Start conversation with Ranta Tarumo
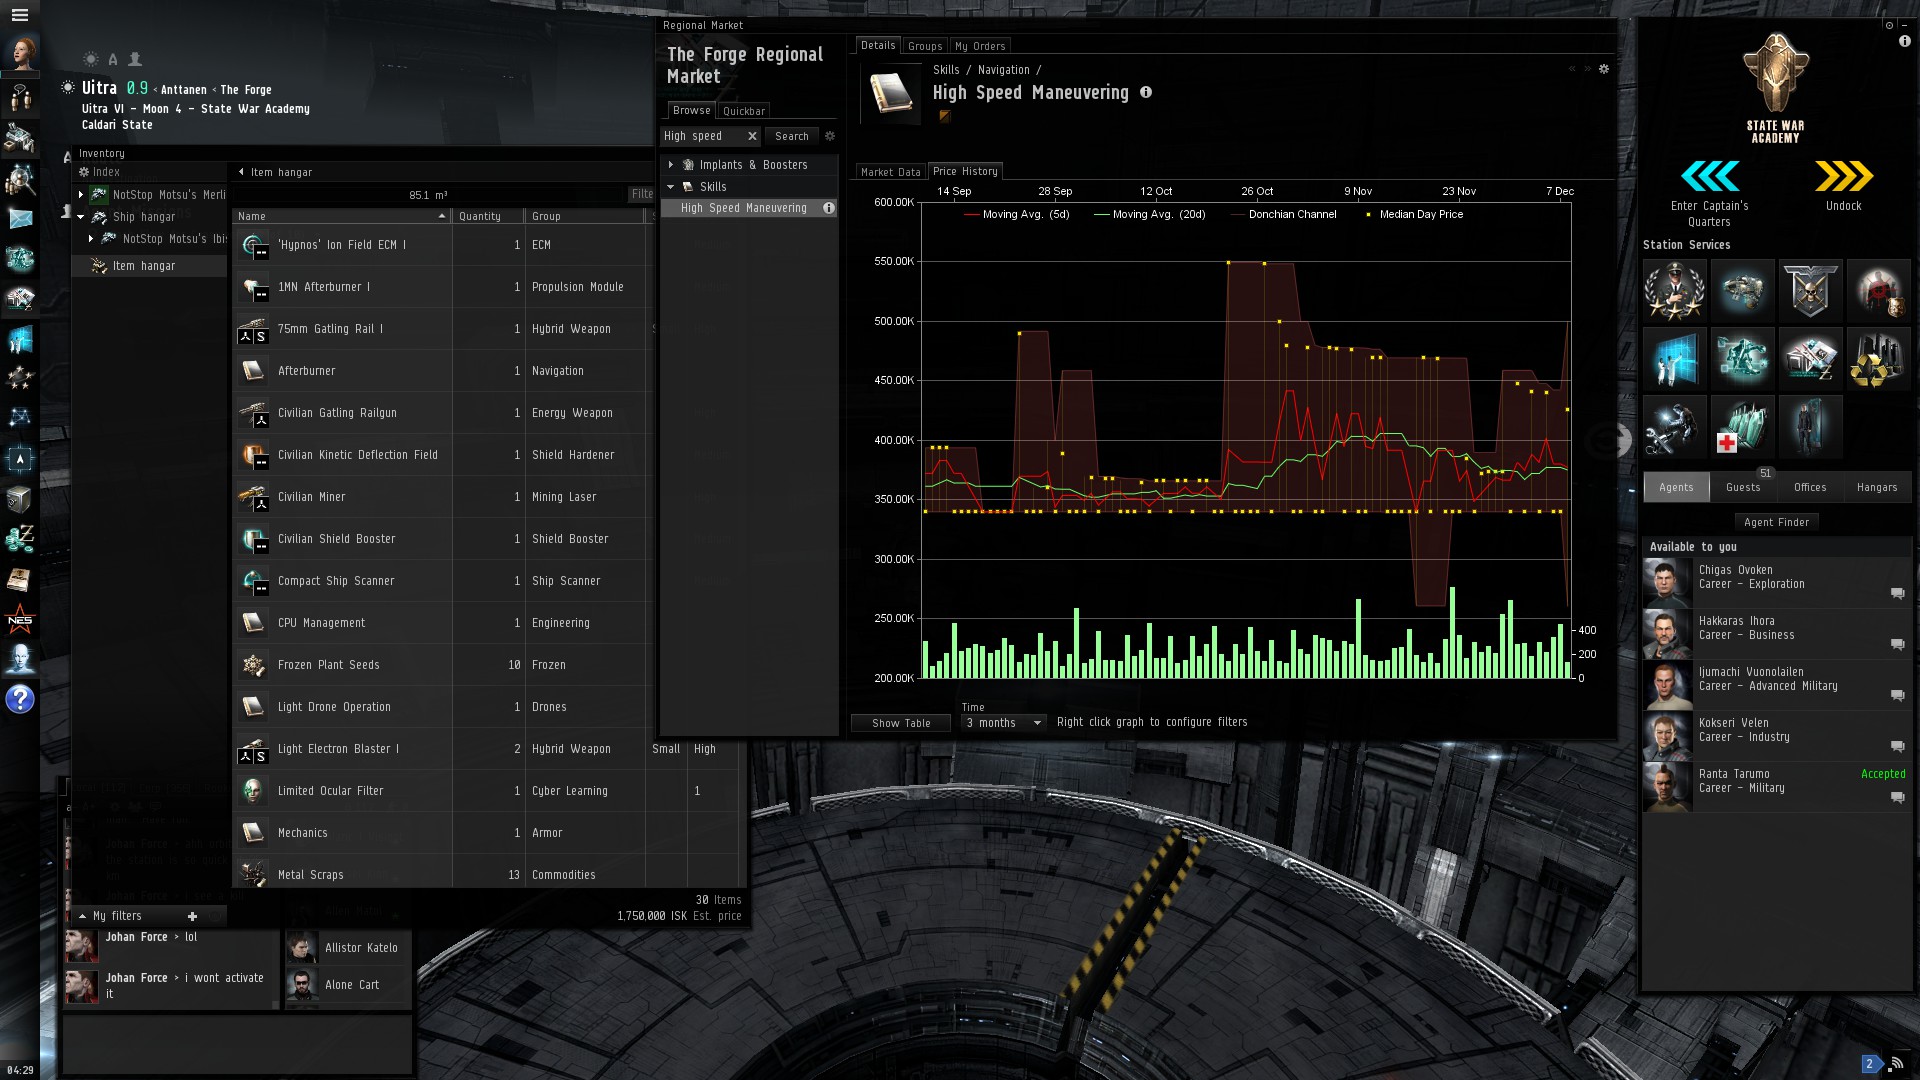 (x=1897, y=797)
